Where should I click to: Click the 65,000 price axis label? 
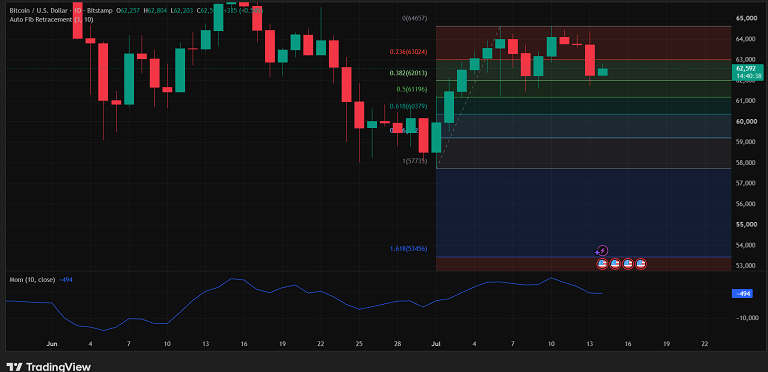pyautogui.click(x=746, y=18)
